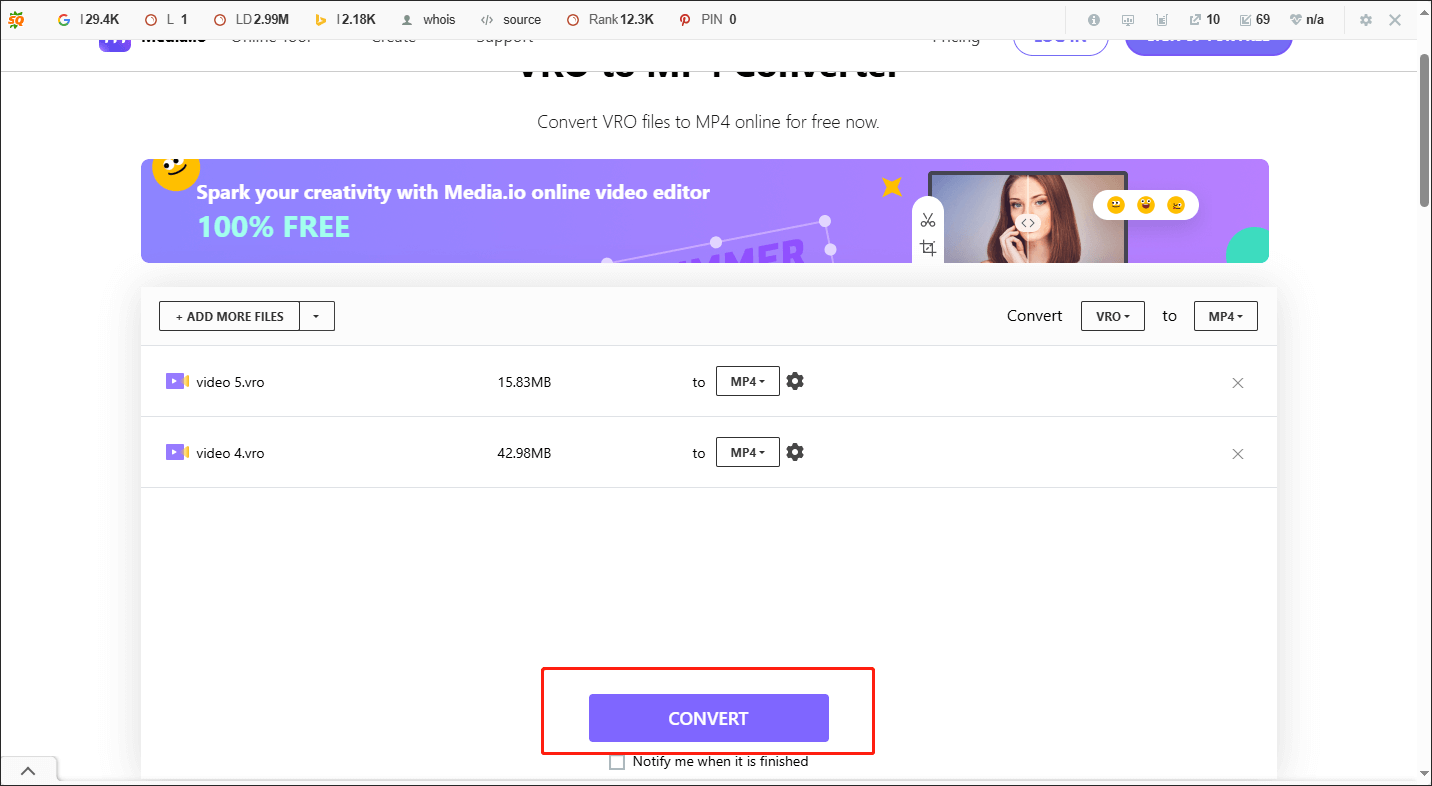Open the Rank 12.3K stat
The width and height of the screenshot is (1432, 786).
[610, 19]
